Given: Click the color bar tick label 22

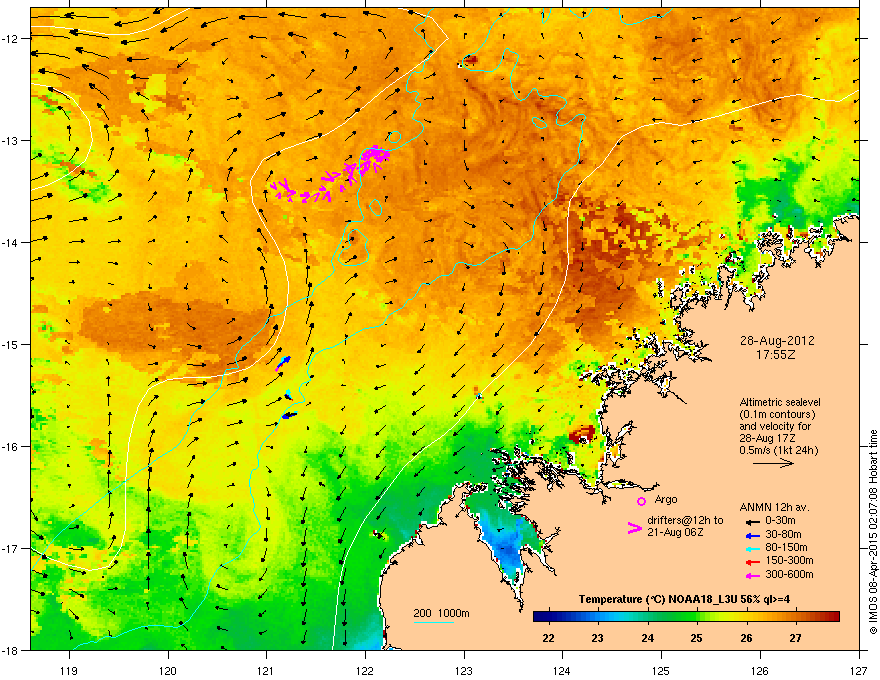Looking at the screenshot, I should pyautogui.click(x=548, y=638).
